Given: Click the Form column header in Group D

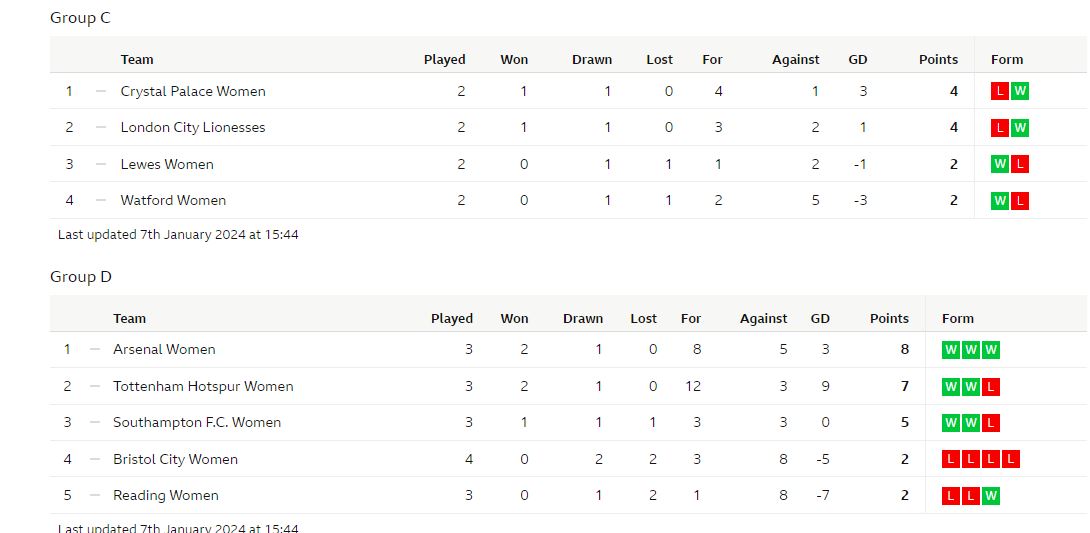Looking at the screenshot, I should [958, 319].
